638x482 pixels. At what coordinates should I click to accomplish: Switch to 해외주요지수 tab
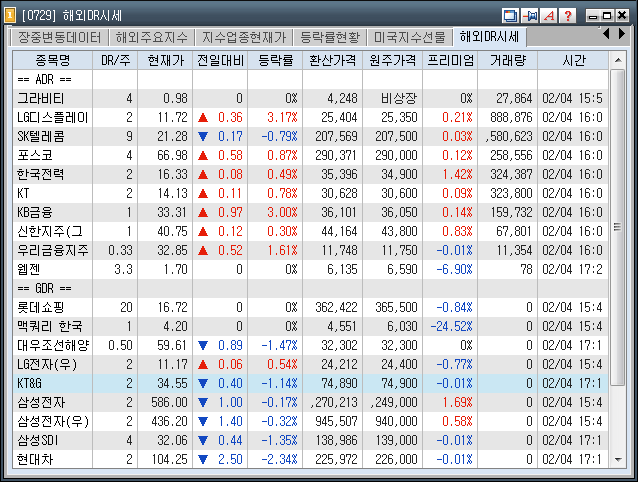151,37
